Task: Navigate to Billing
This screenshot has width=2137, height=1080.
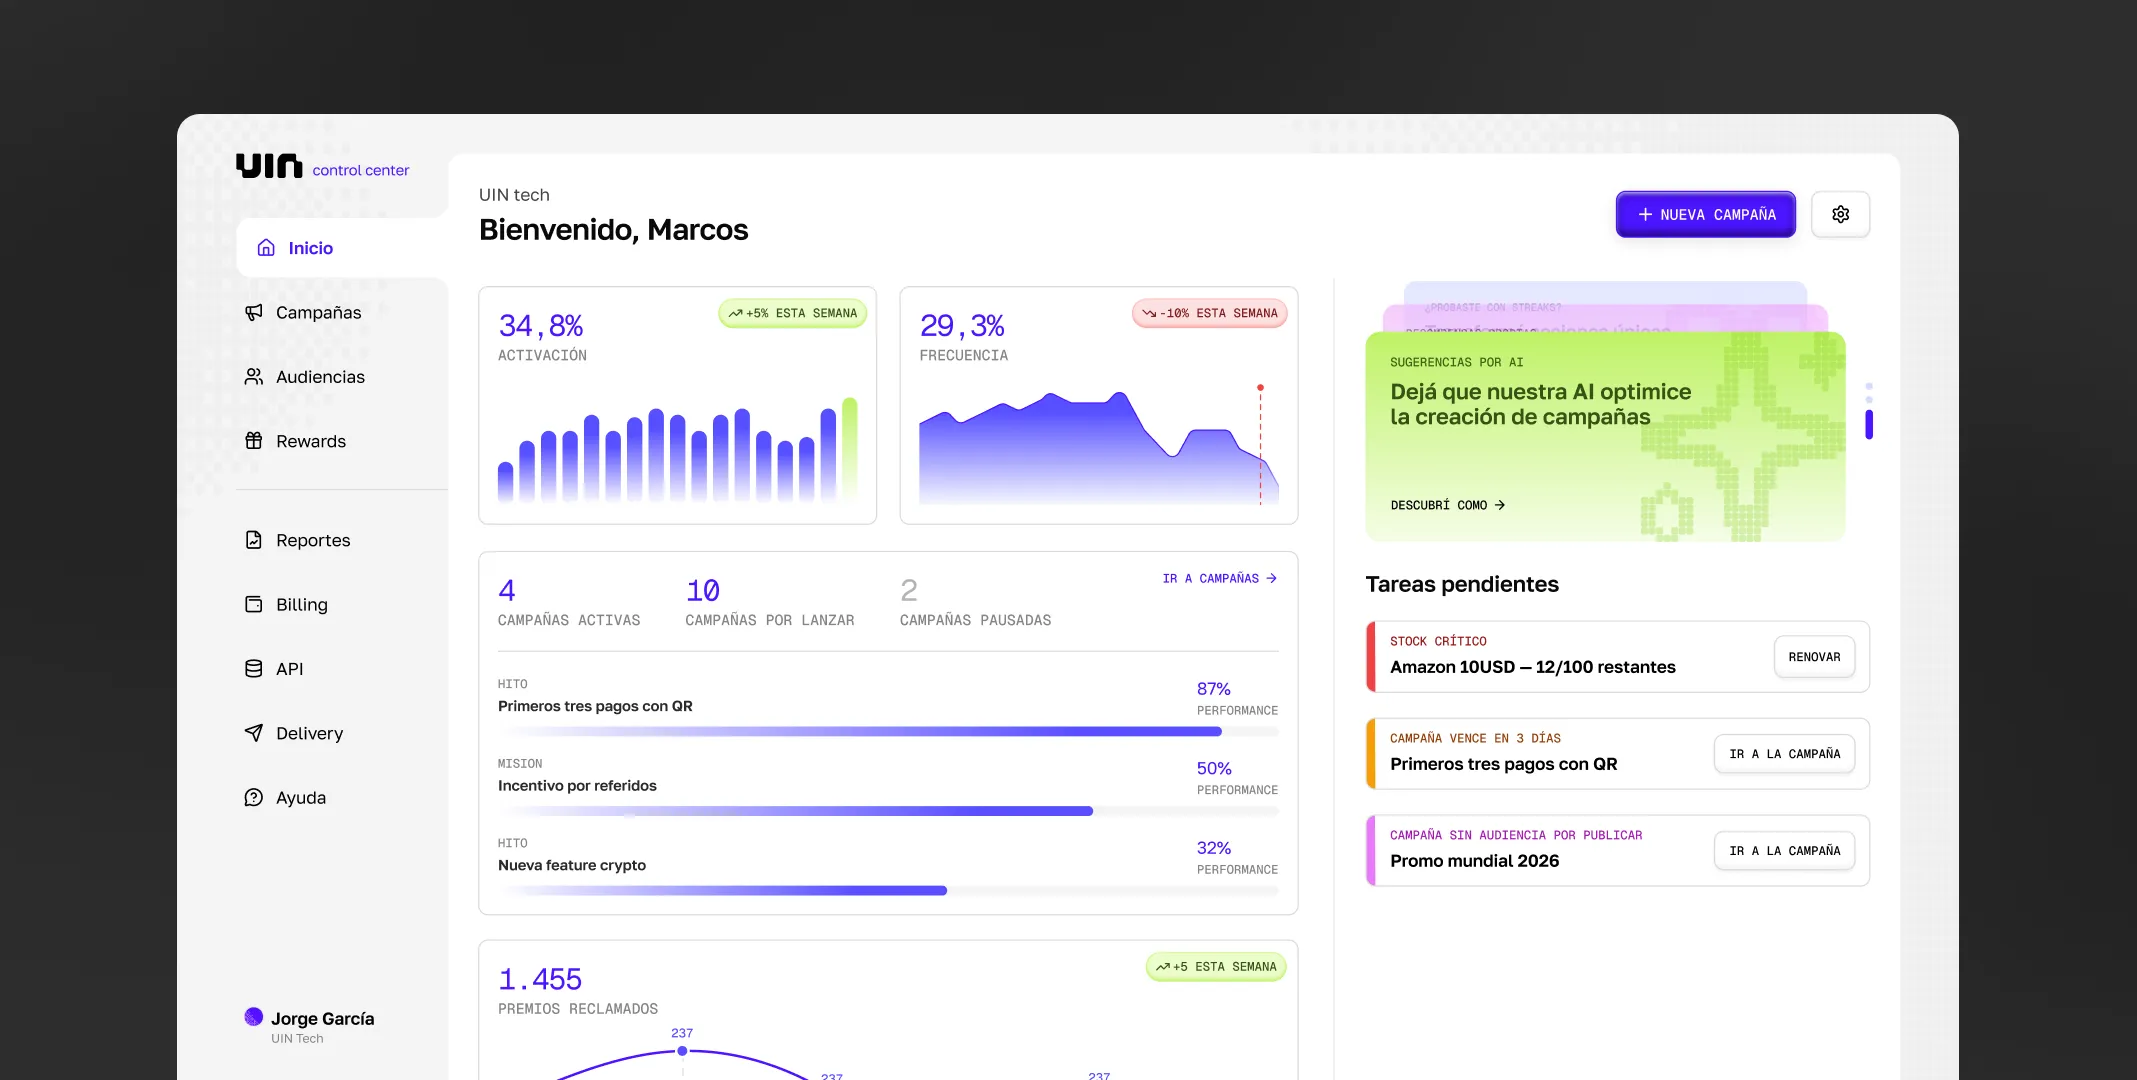Action: pyautogui.click(x=302, y=605)
